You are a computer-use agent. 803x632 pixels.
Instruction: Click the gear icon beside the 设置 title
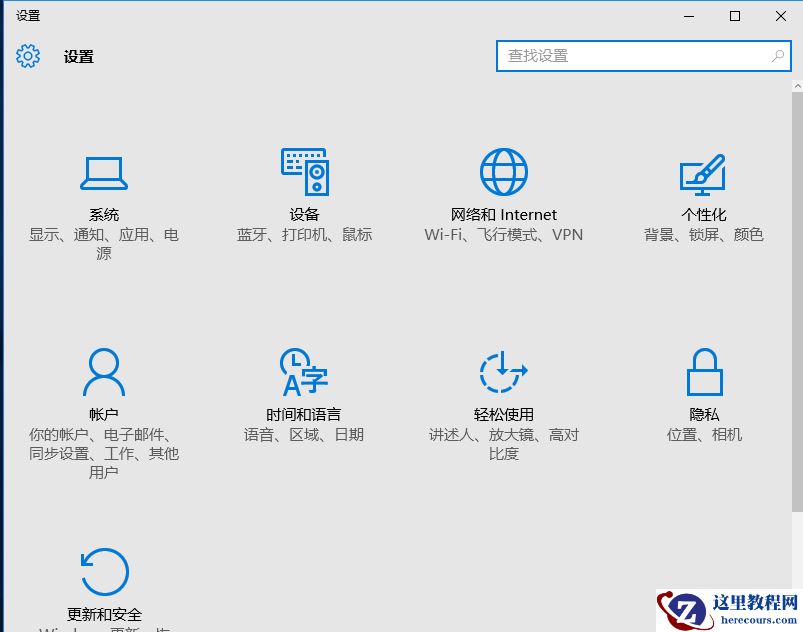[28, 57]
